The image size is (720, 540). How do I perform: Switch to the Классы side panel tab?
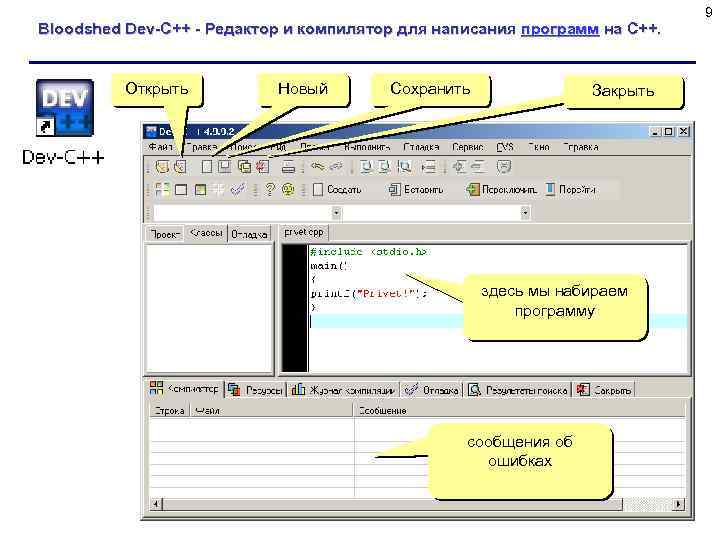[x=206, y=233]
